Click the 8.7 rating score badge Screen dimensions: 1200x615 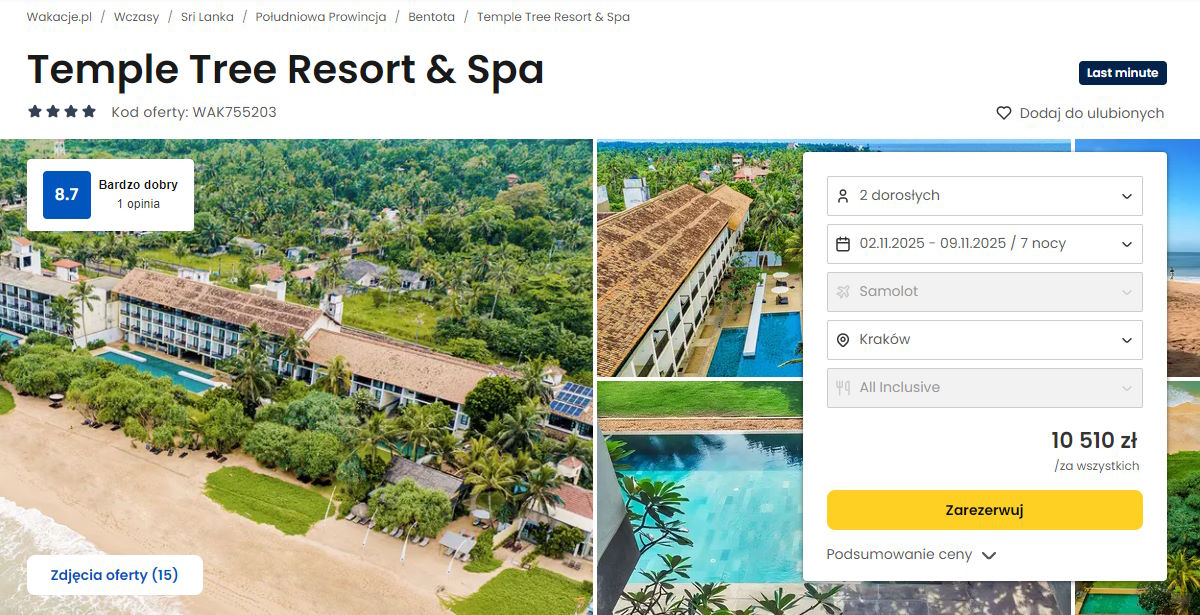coord(67,195)
